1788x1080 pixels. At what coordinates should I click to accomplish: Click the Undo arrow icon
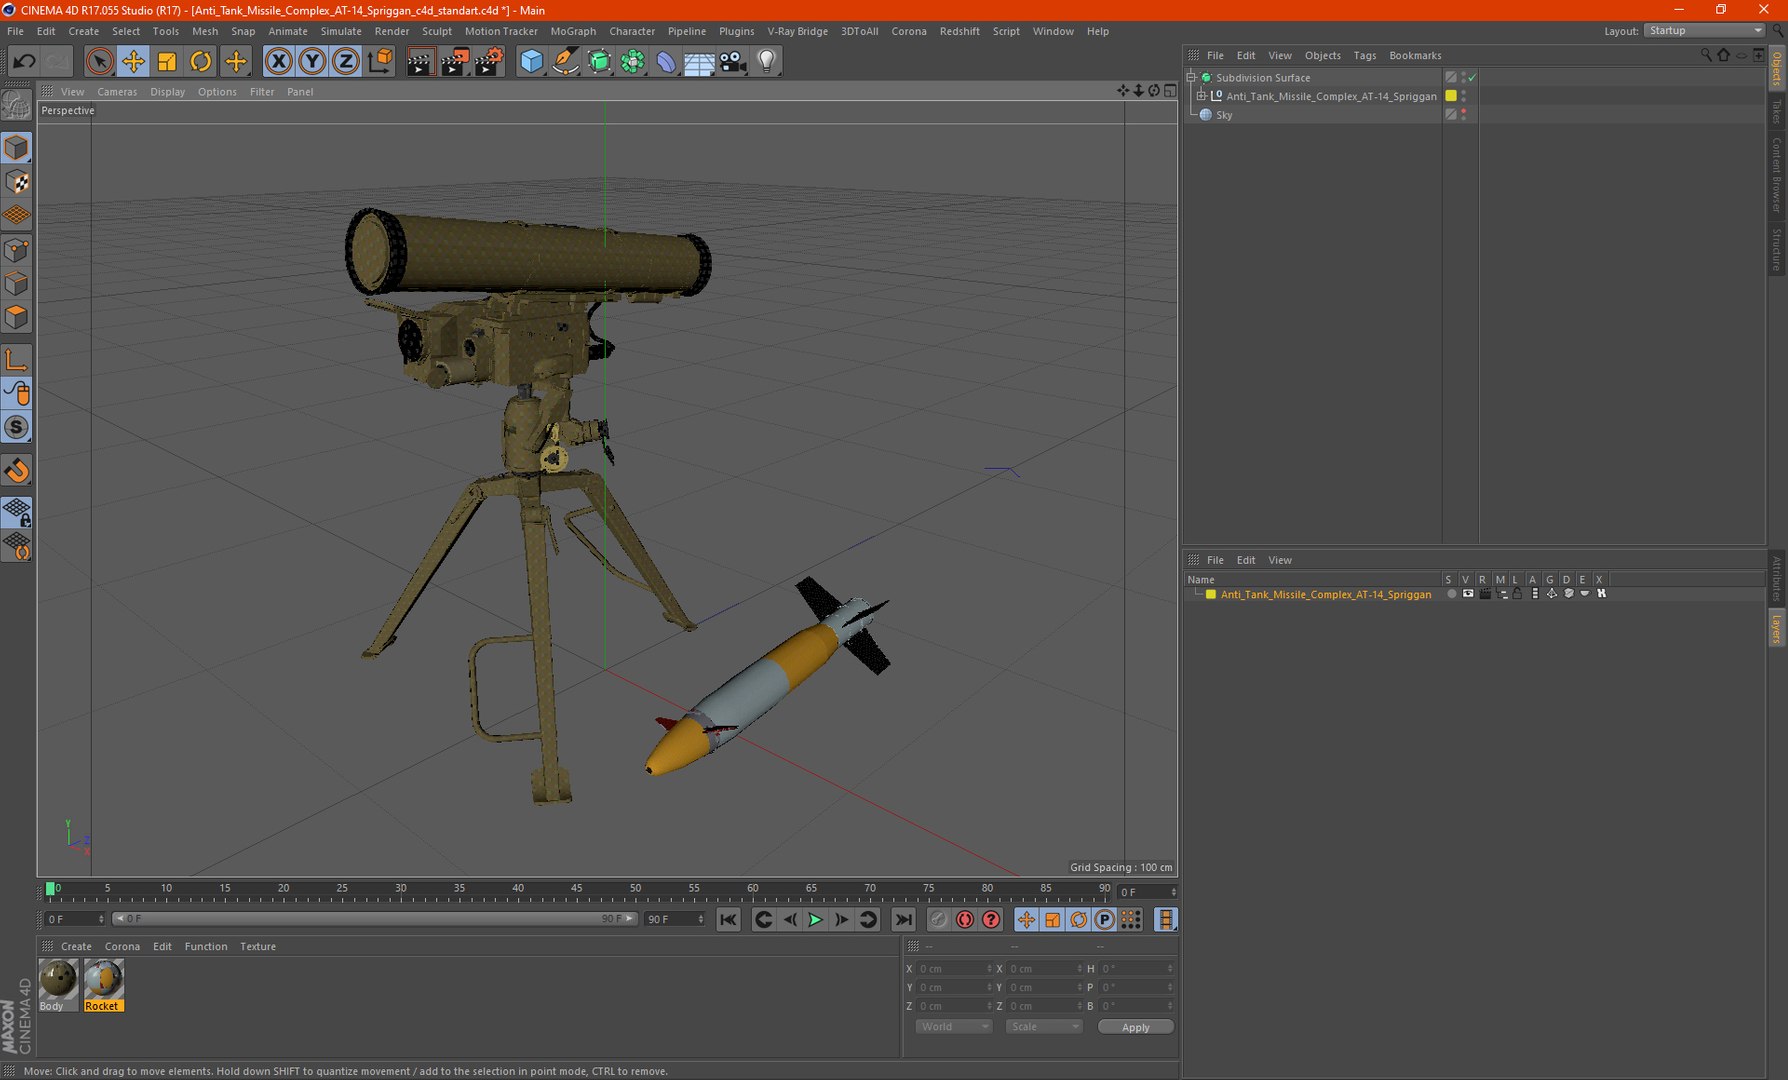tap(23, 61)
